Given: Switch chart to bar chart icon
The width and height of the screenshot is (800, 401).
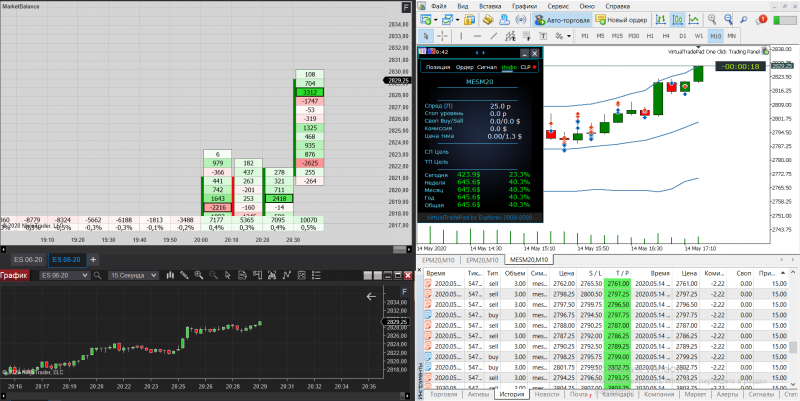Looking at the screenshot, I should [x=661, y=20].
